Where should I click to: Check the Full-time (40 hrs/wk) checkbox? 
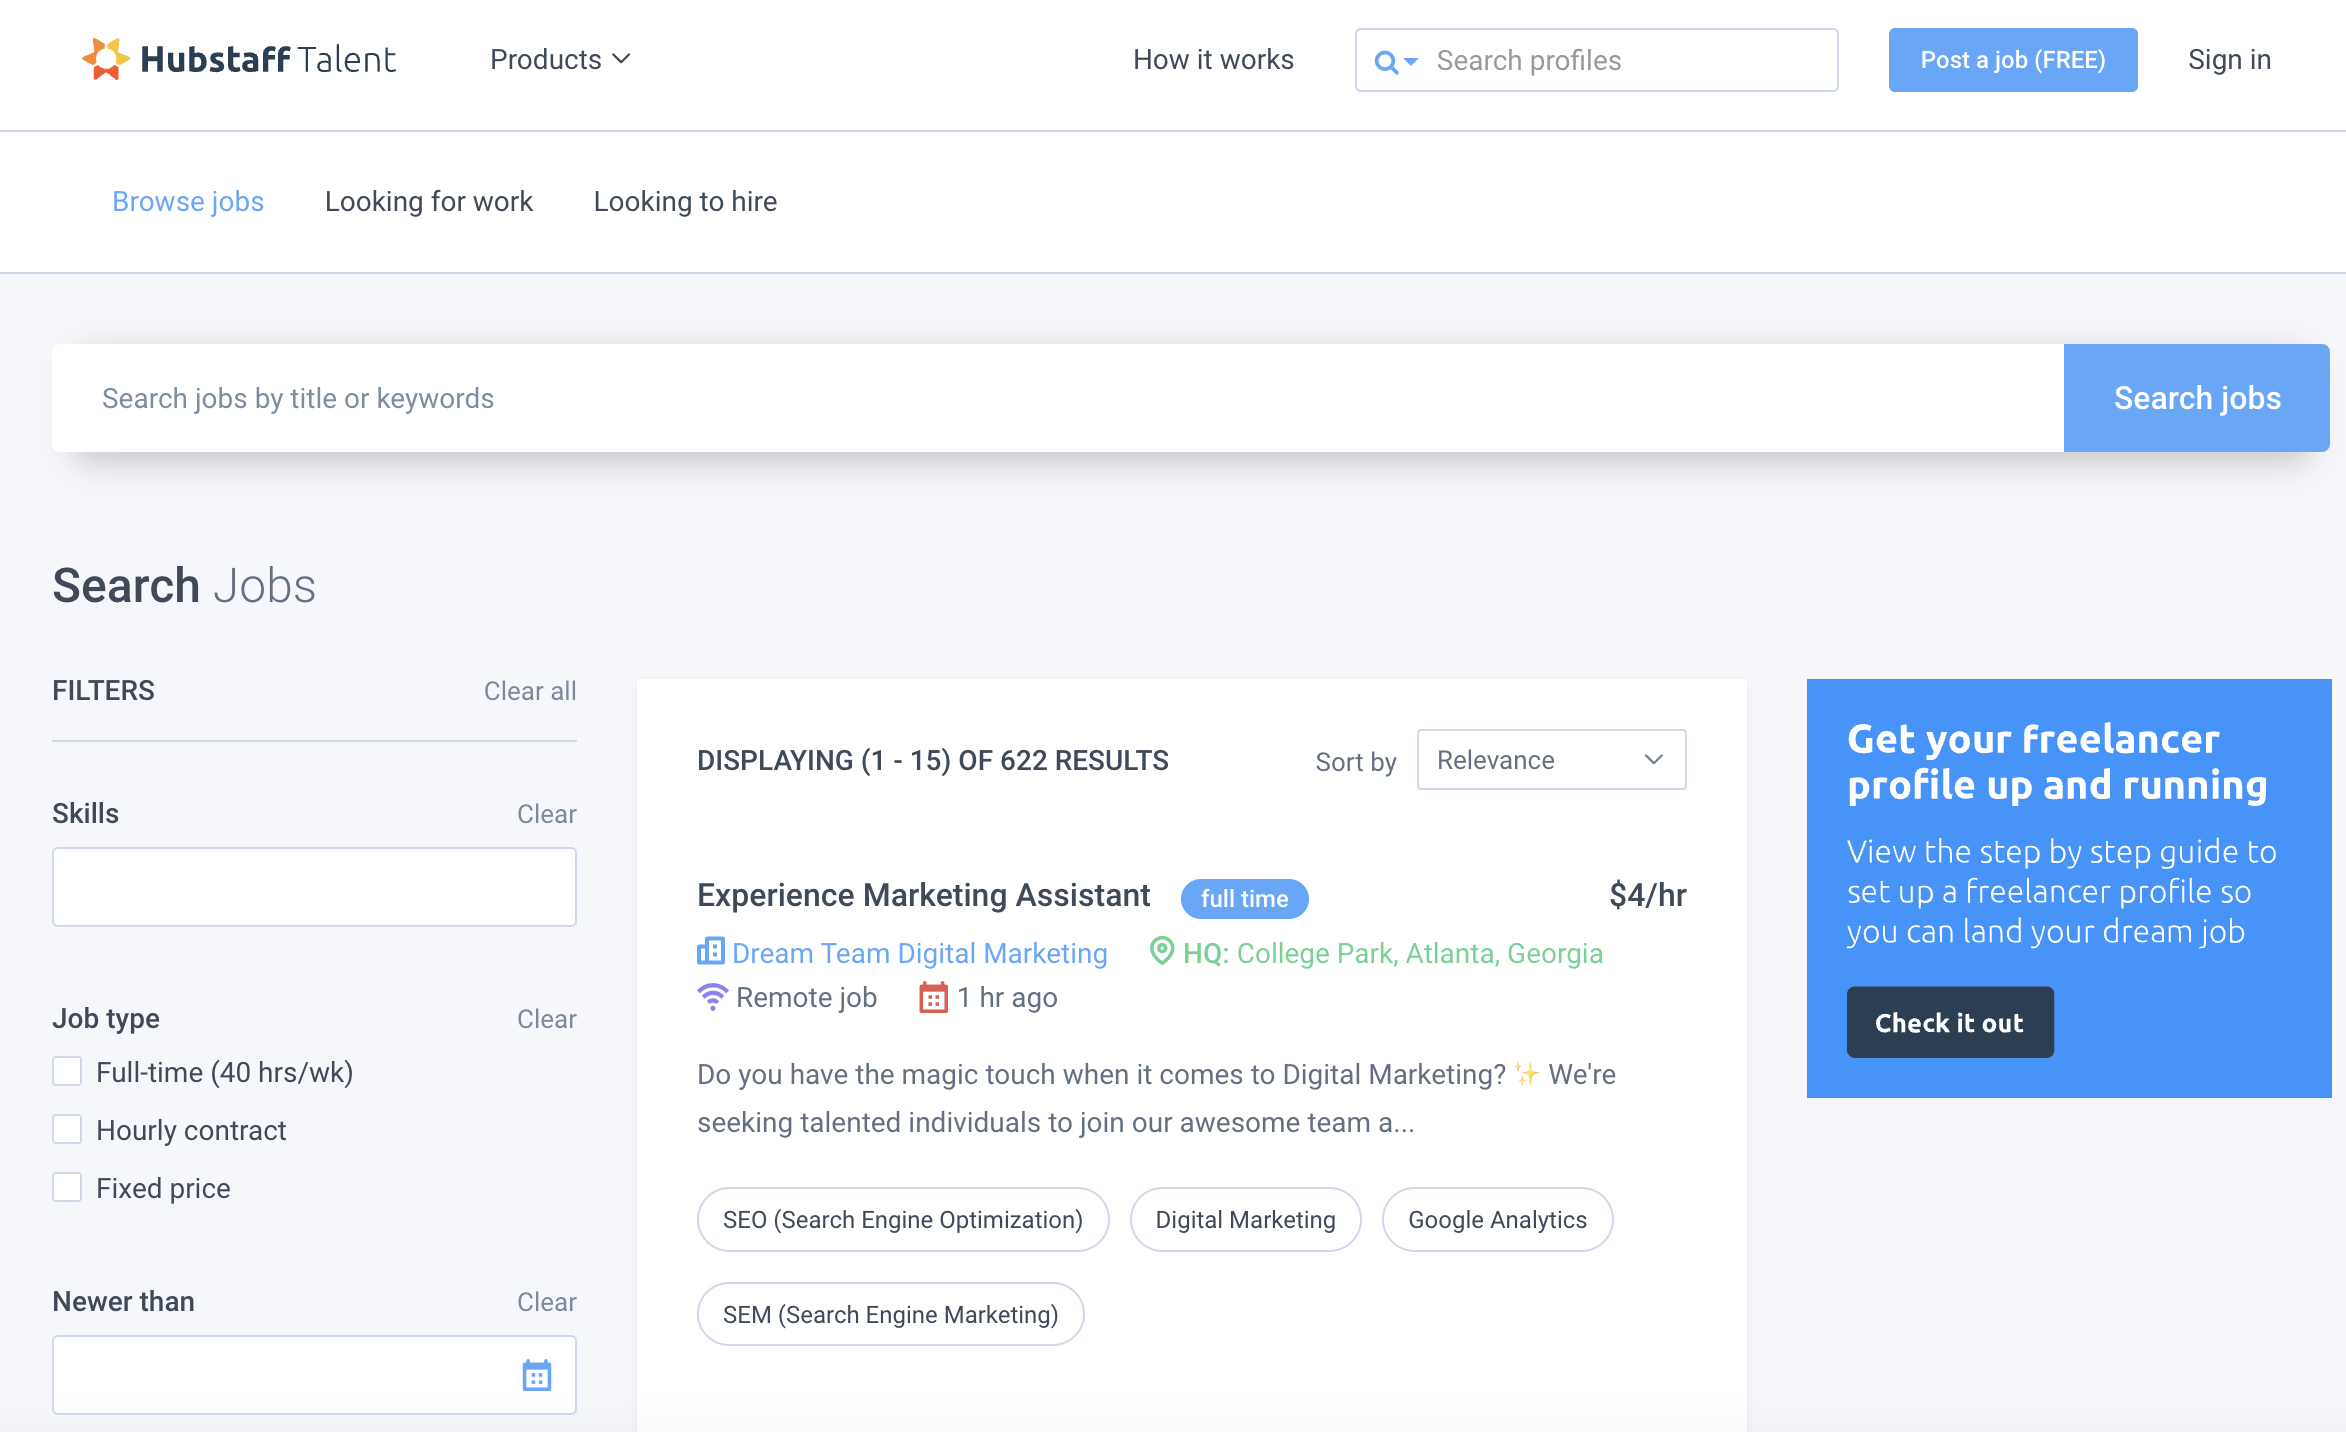[67, 1072]
